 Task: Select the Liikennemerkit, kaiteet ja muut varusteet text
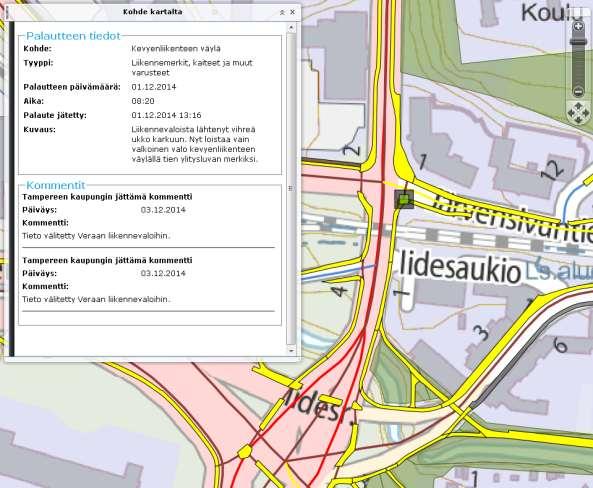tap(192, 68)
